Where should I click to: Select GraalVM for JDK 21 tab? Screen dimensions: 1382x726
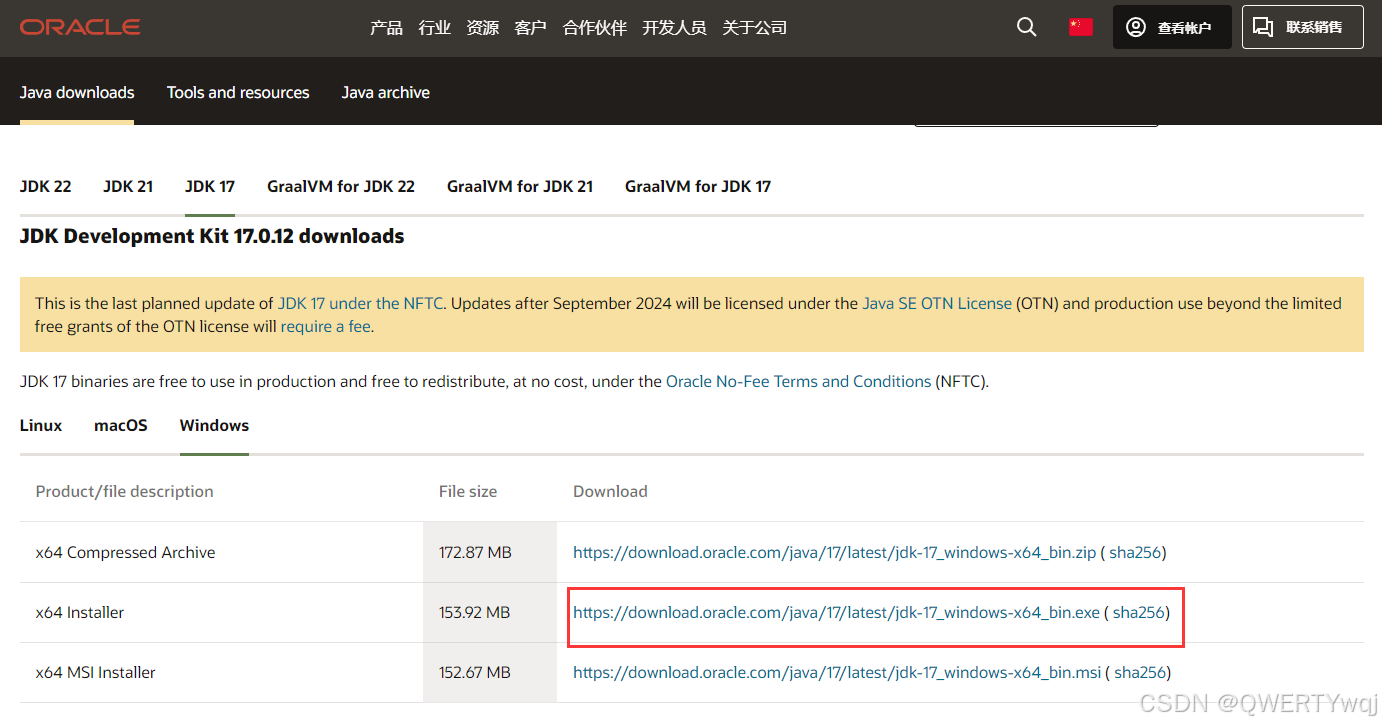pos(520,186)
